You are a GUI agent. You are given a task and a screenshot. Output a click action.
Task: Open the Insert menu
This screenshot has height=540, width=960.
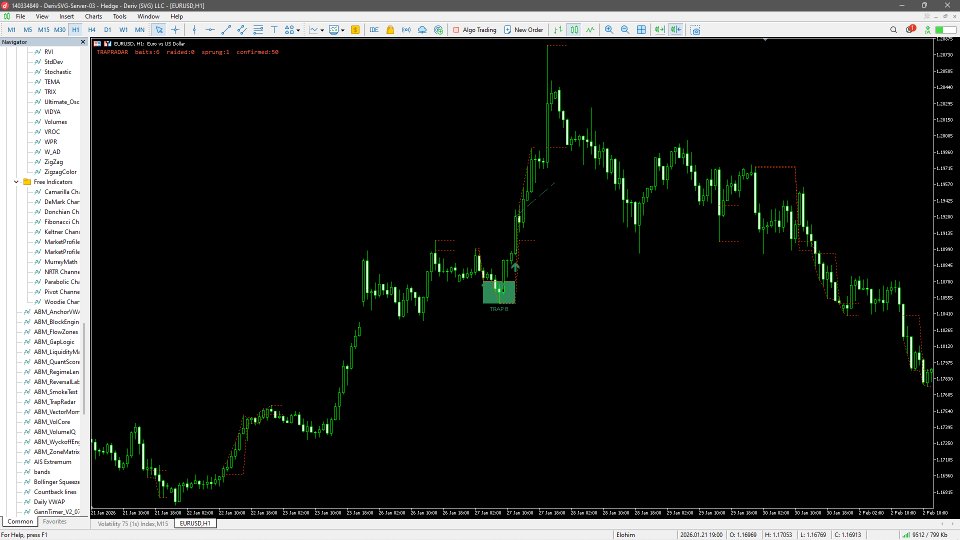(x=67, y=17)
